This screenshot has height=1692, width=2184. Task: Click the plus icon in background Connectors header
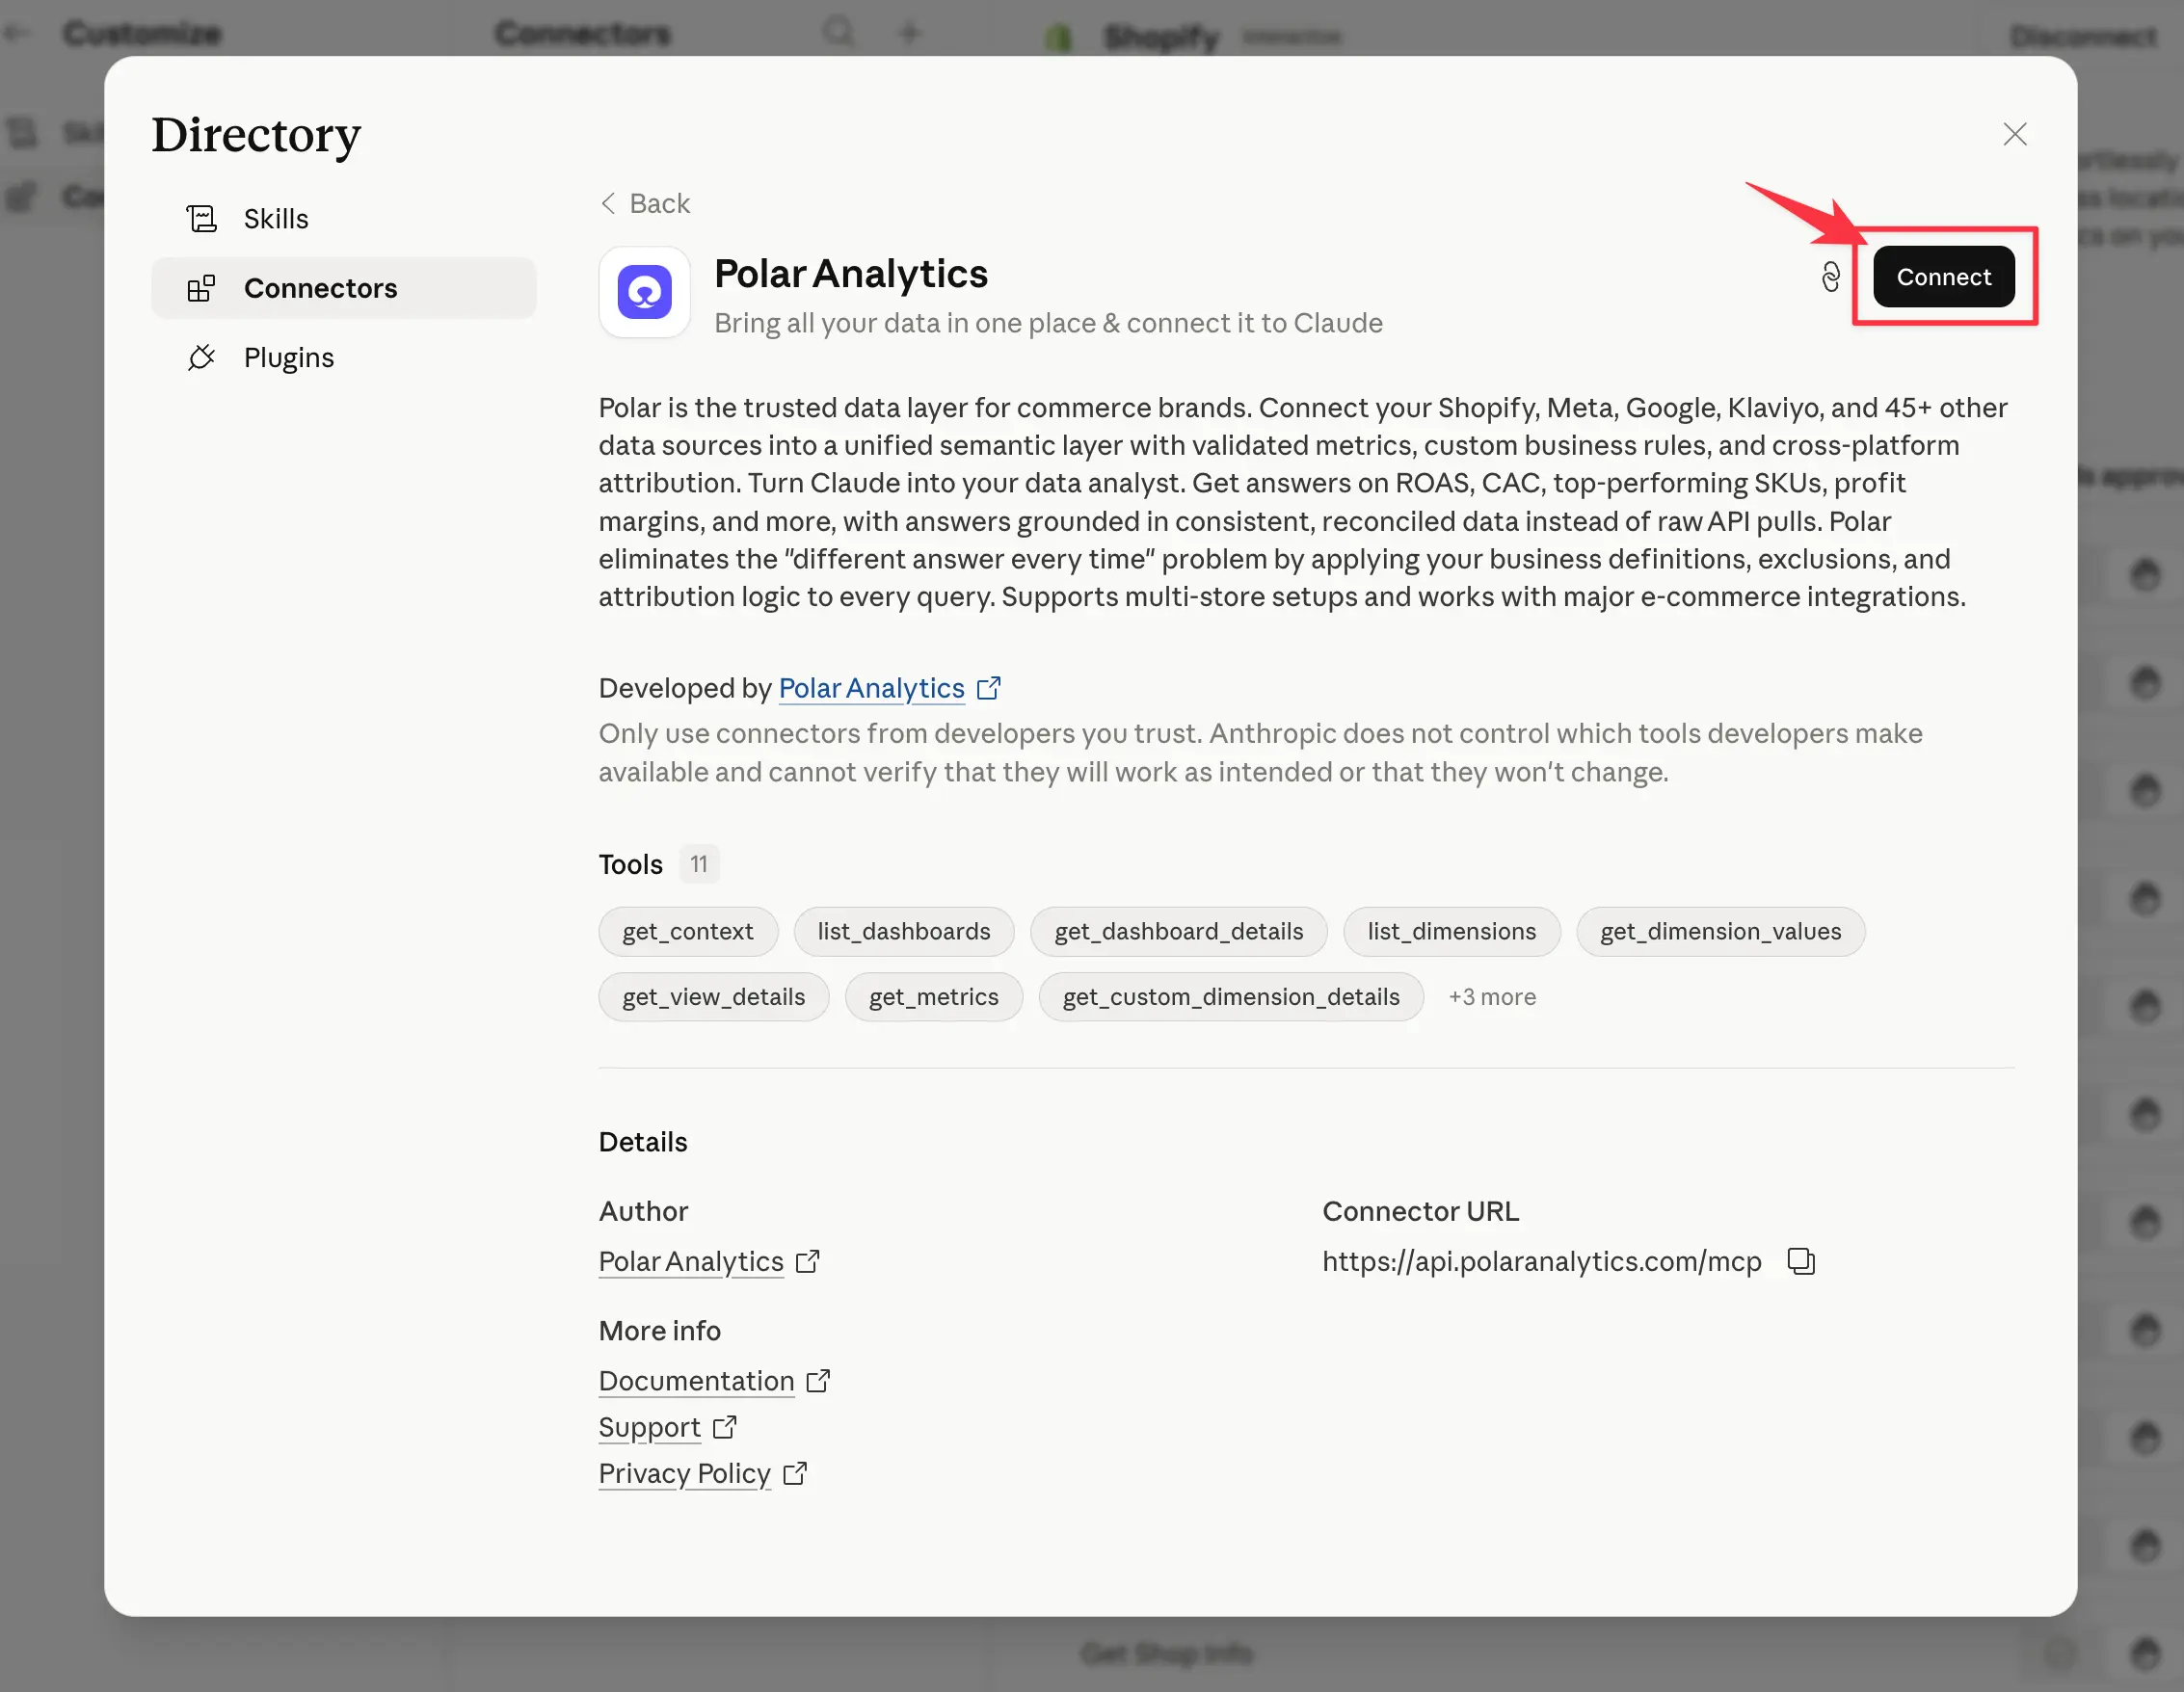click(908, 32)
